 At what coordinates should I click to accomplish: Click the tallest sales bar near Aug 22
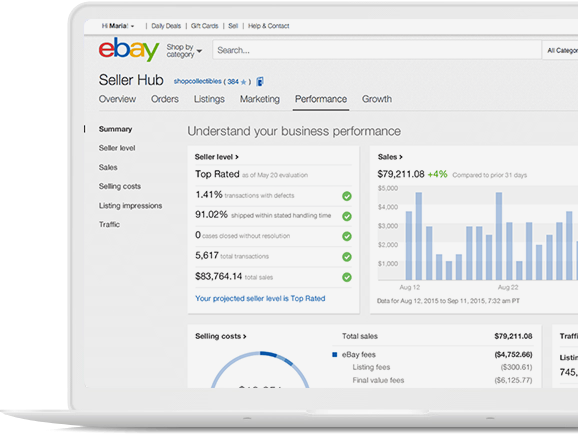tap(499, 236)
